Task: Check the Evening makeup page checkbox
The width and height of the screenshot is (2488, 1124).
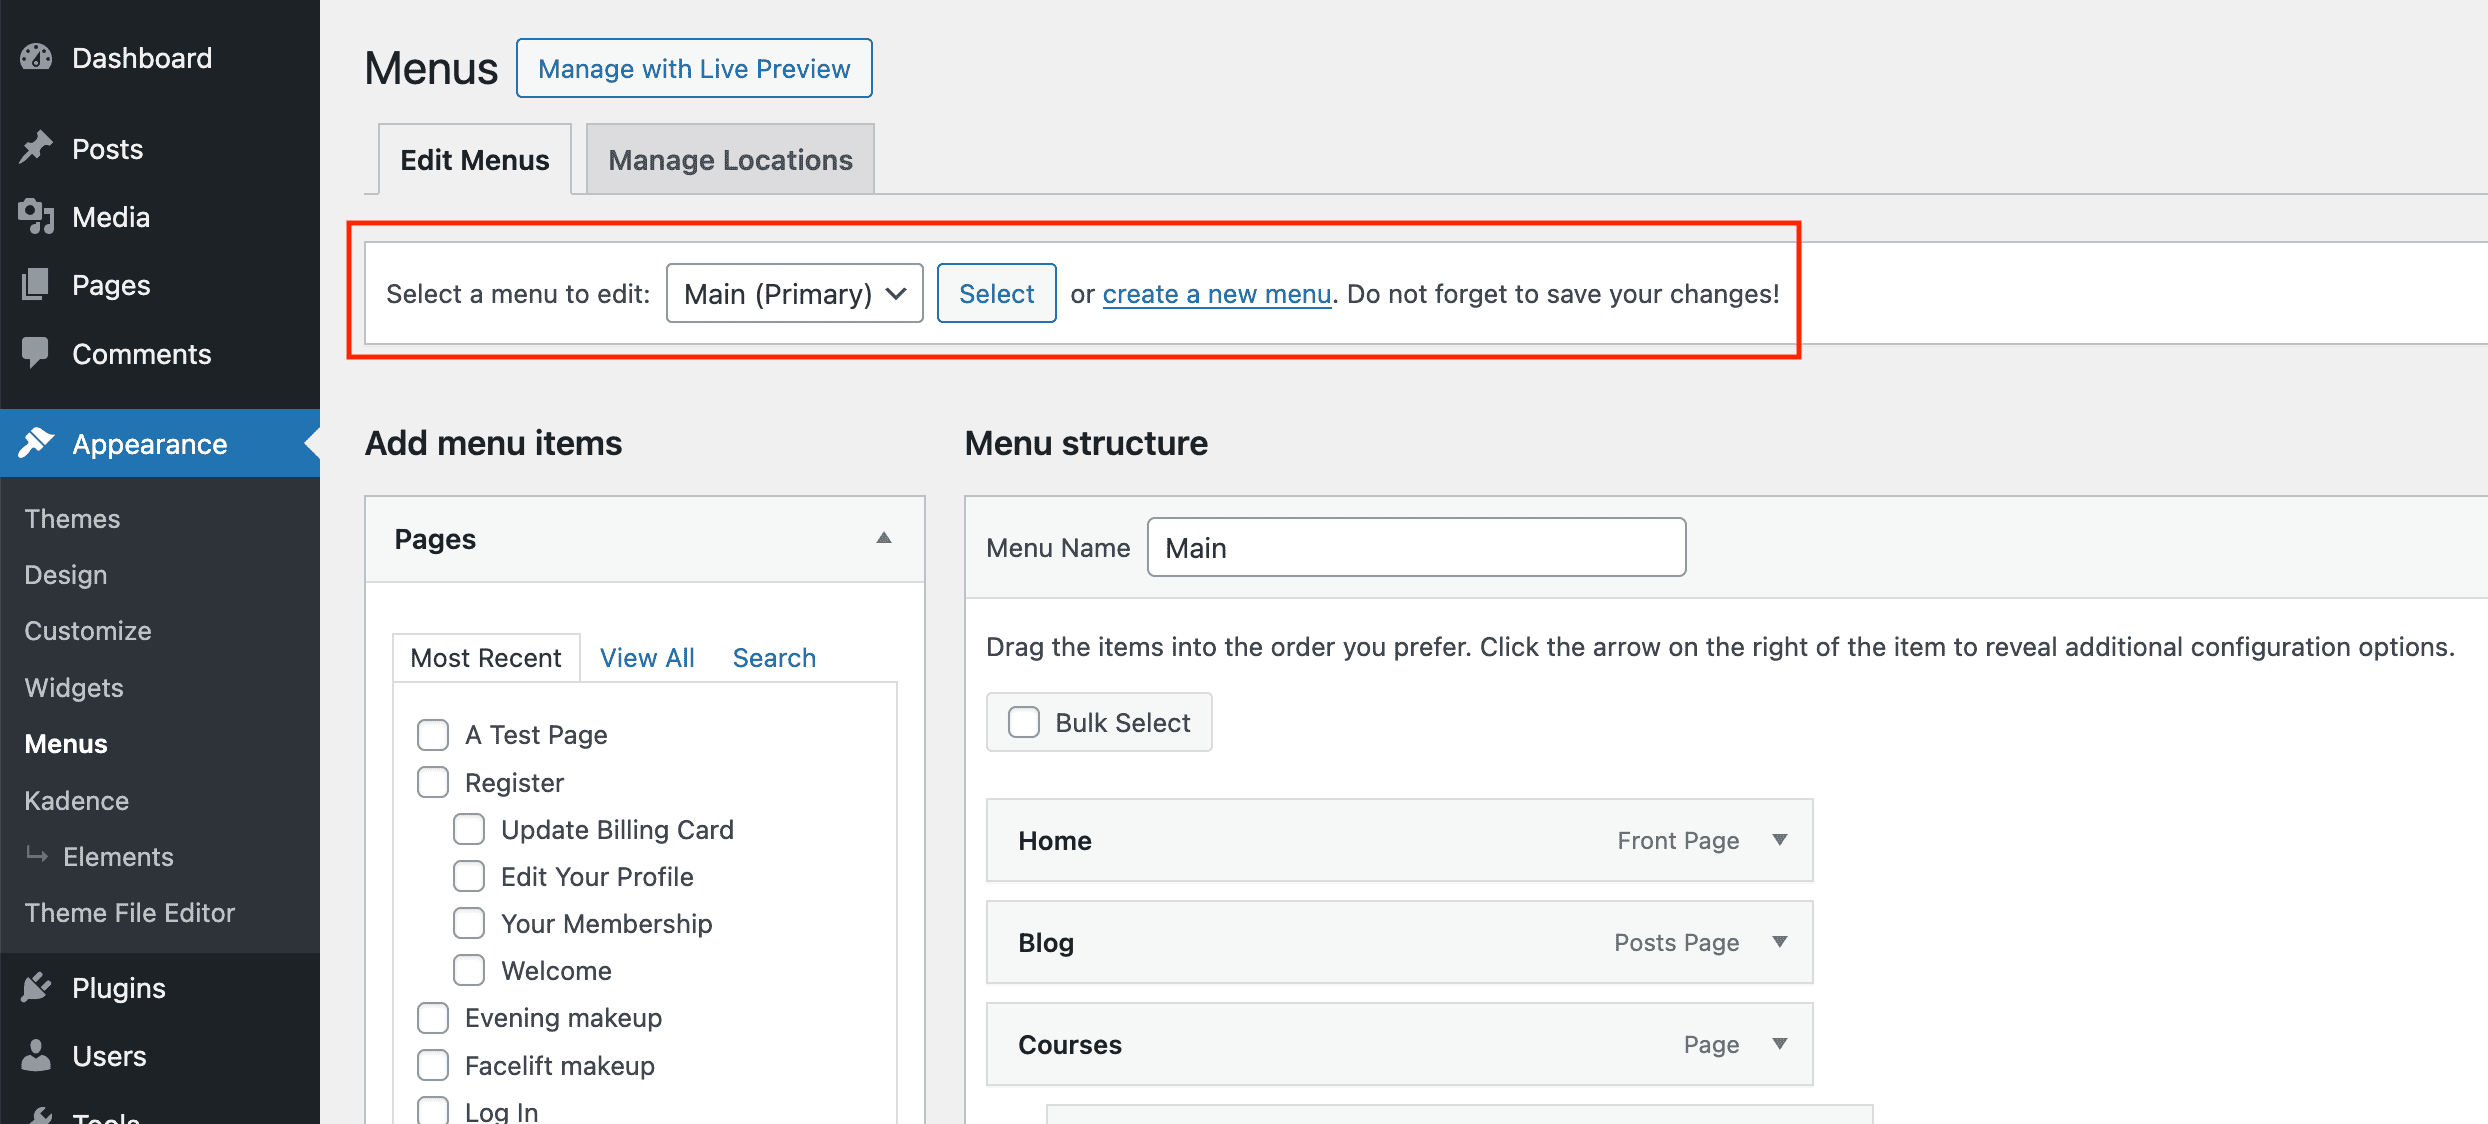Action: click(x=432, y=1017)
